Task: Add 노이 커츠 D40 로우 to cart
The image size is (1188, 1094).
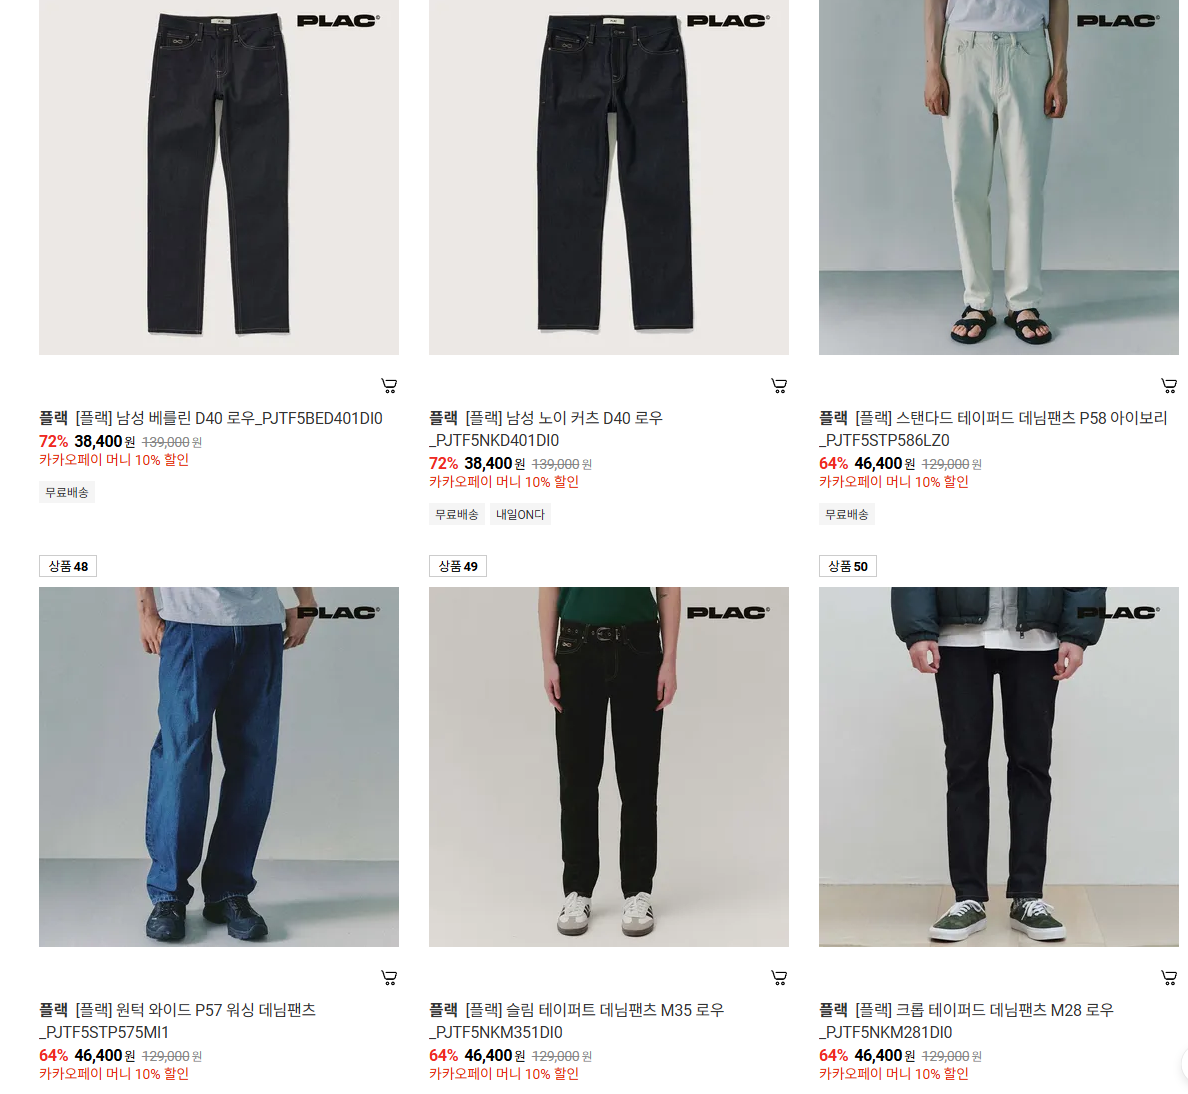Action: (x=779, y=386)
